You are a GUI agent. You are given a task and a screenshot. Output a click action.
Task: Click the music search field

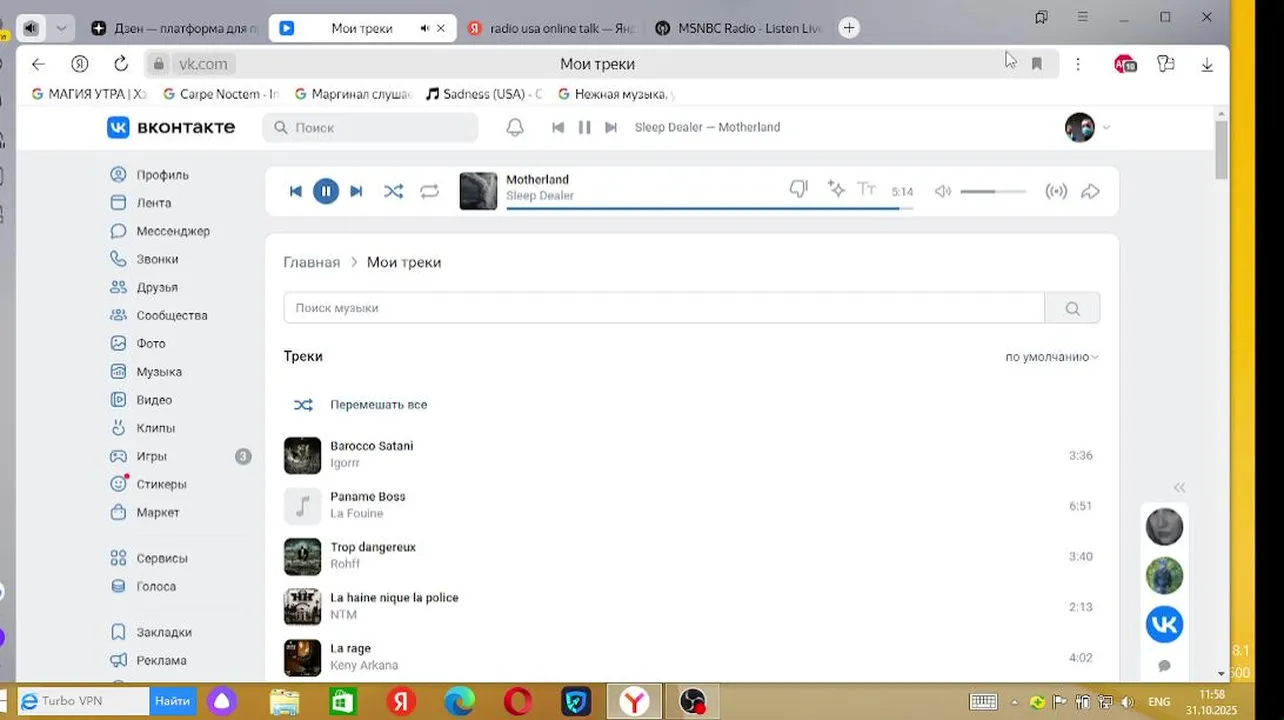(x=664, y=308)
